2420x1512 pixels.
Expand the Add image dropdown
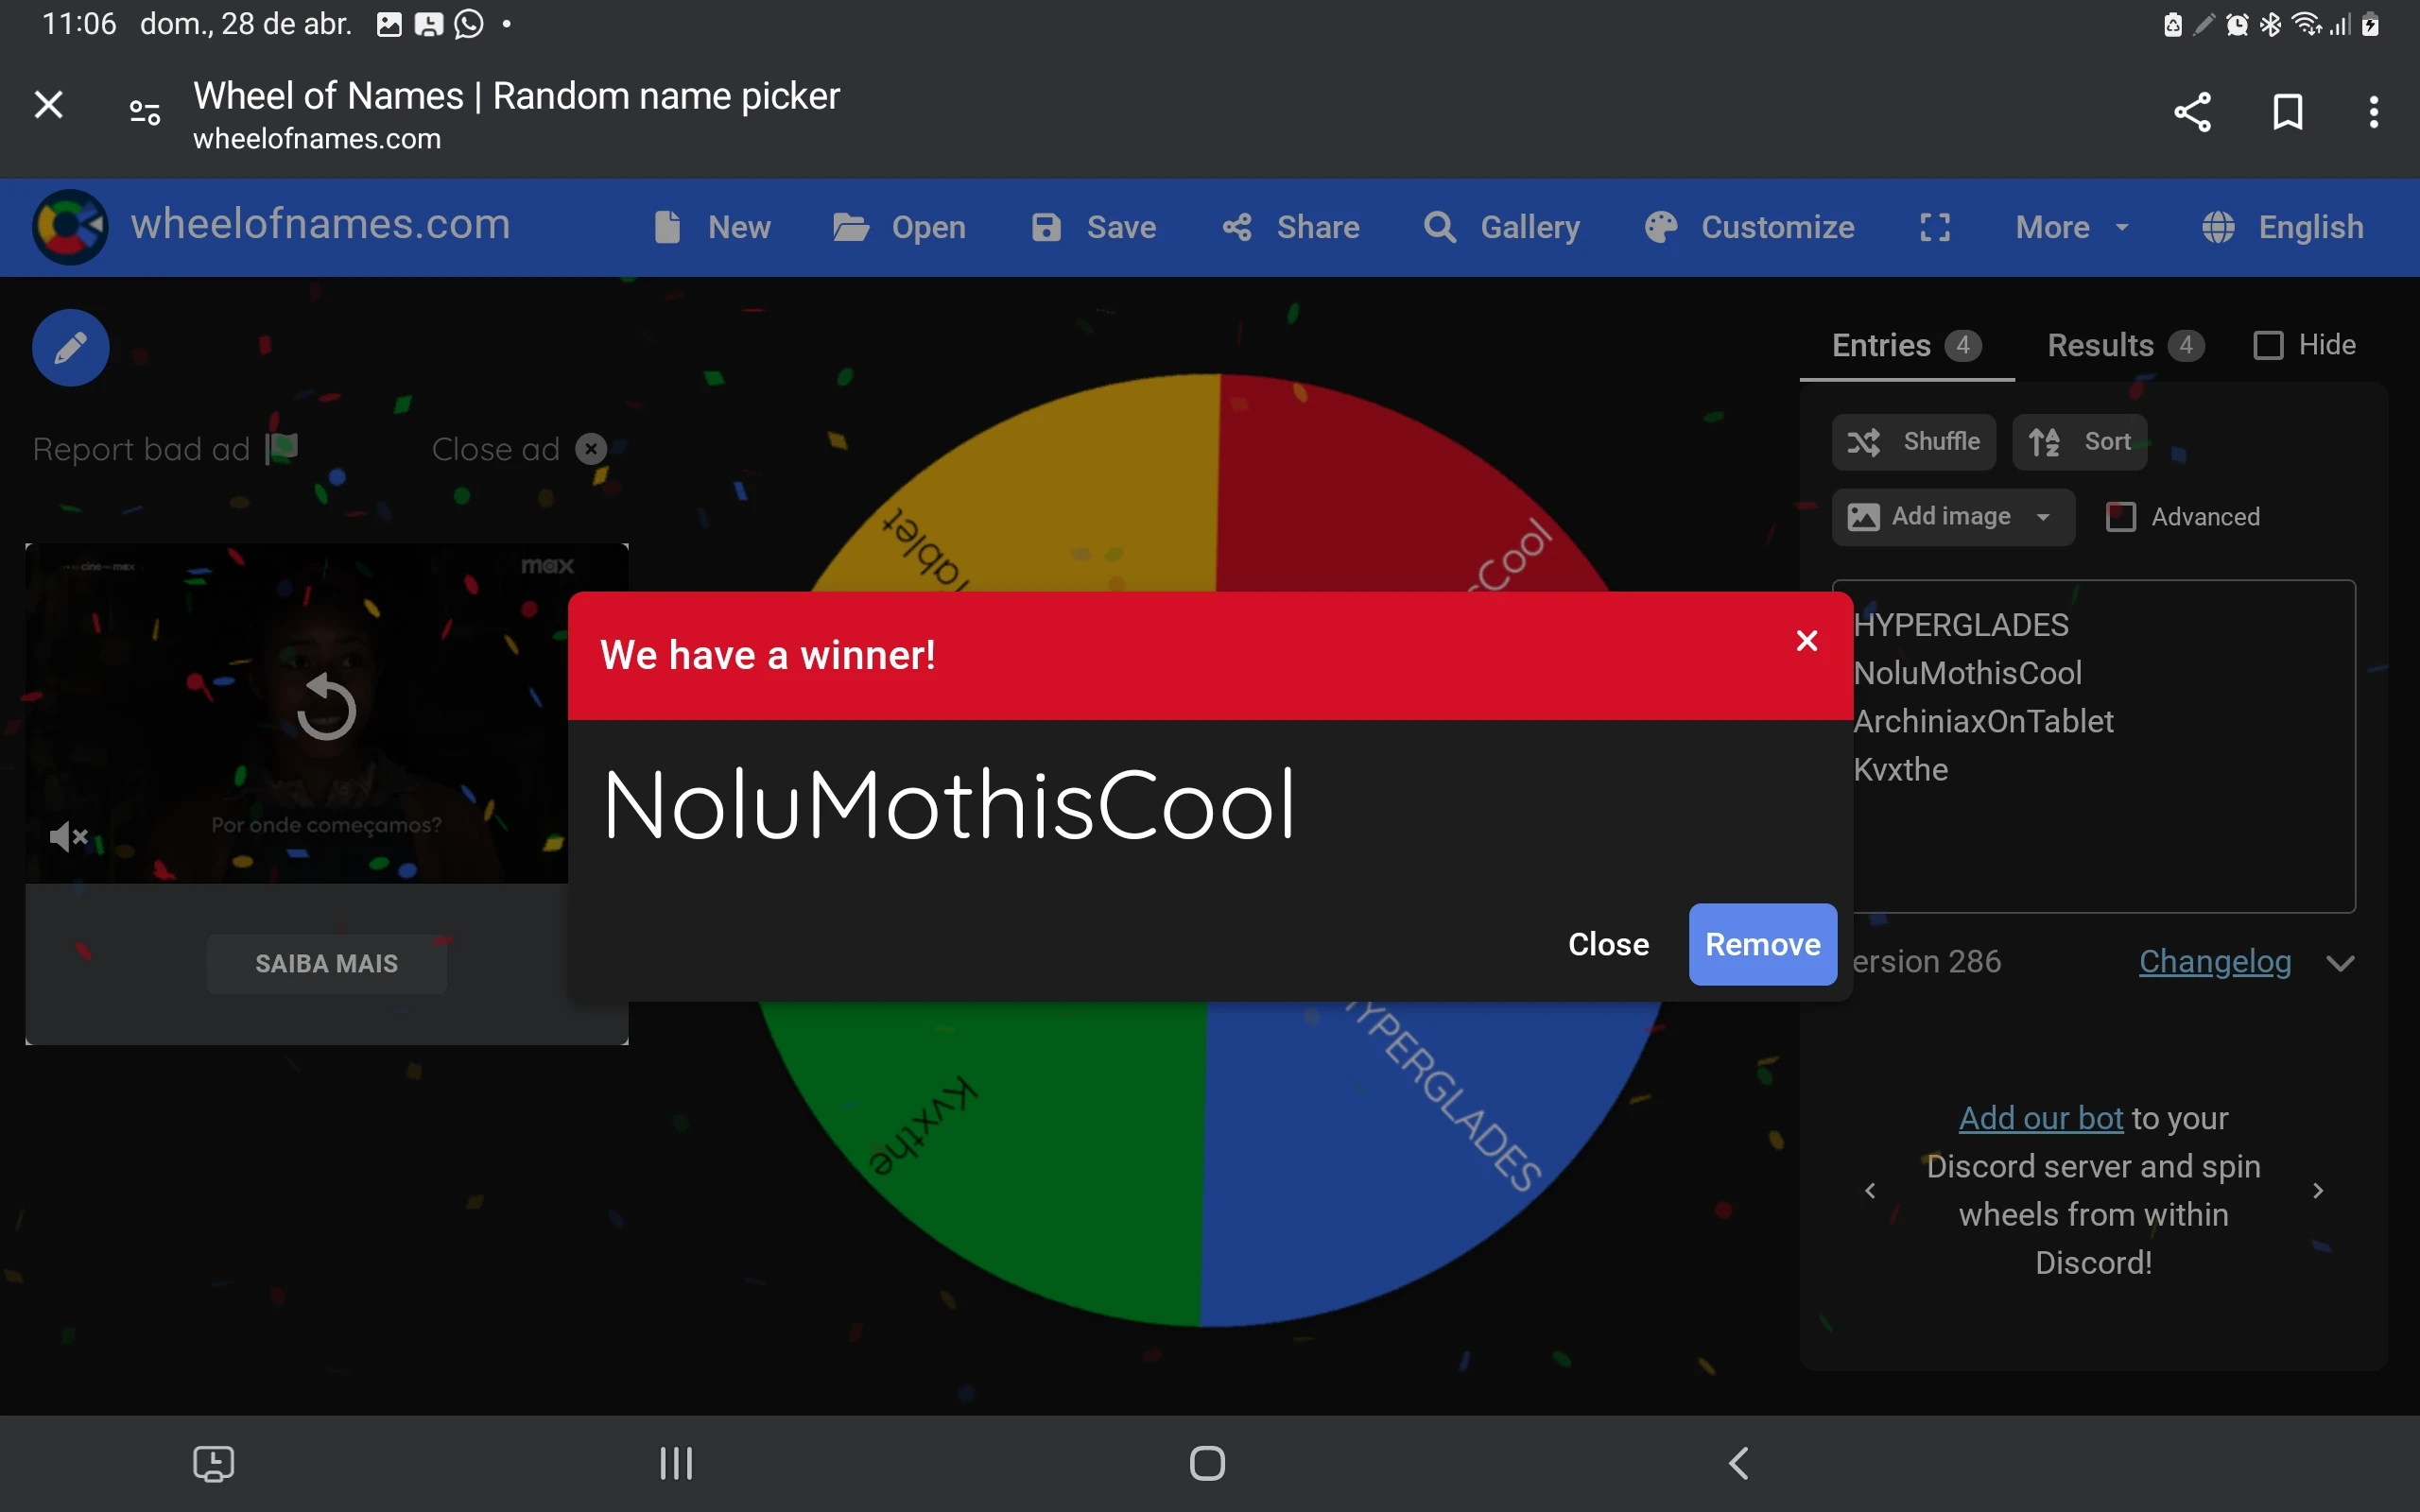click(x=2043, y=517)
